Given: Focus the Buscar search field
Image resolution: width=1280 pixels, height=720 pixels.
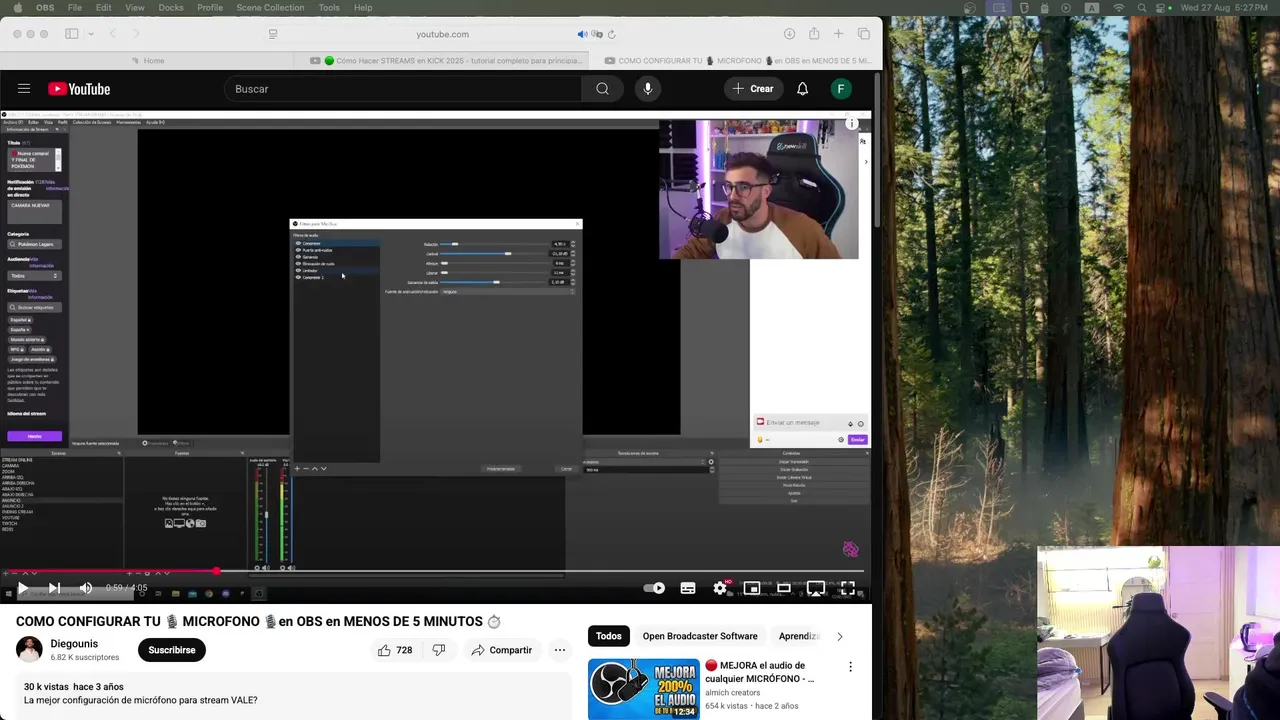Looking at the screenshot, I should (x=403, y=89).
